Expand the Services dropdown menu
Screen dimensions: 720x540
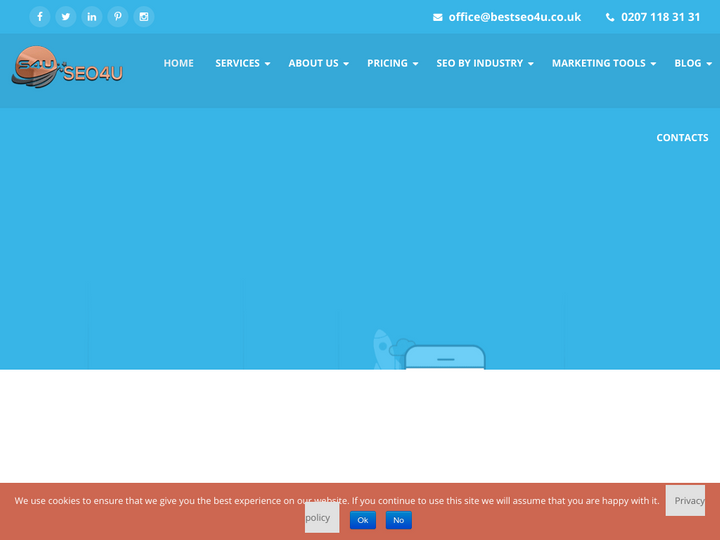(x=242, y=63)
